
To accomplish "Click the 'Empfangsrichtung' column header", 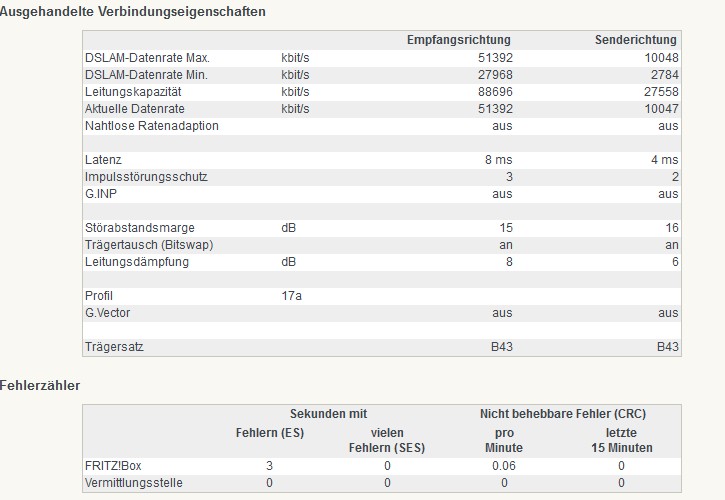I will tap(459, 40).
